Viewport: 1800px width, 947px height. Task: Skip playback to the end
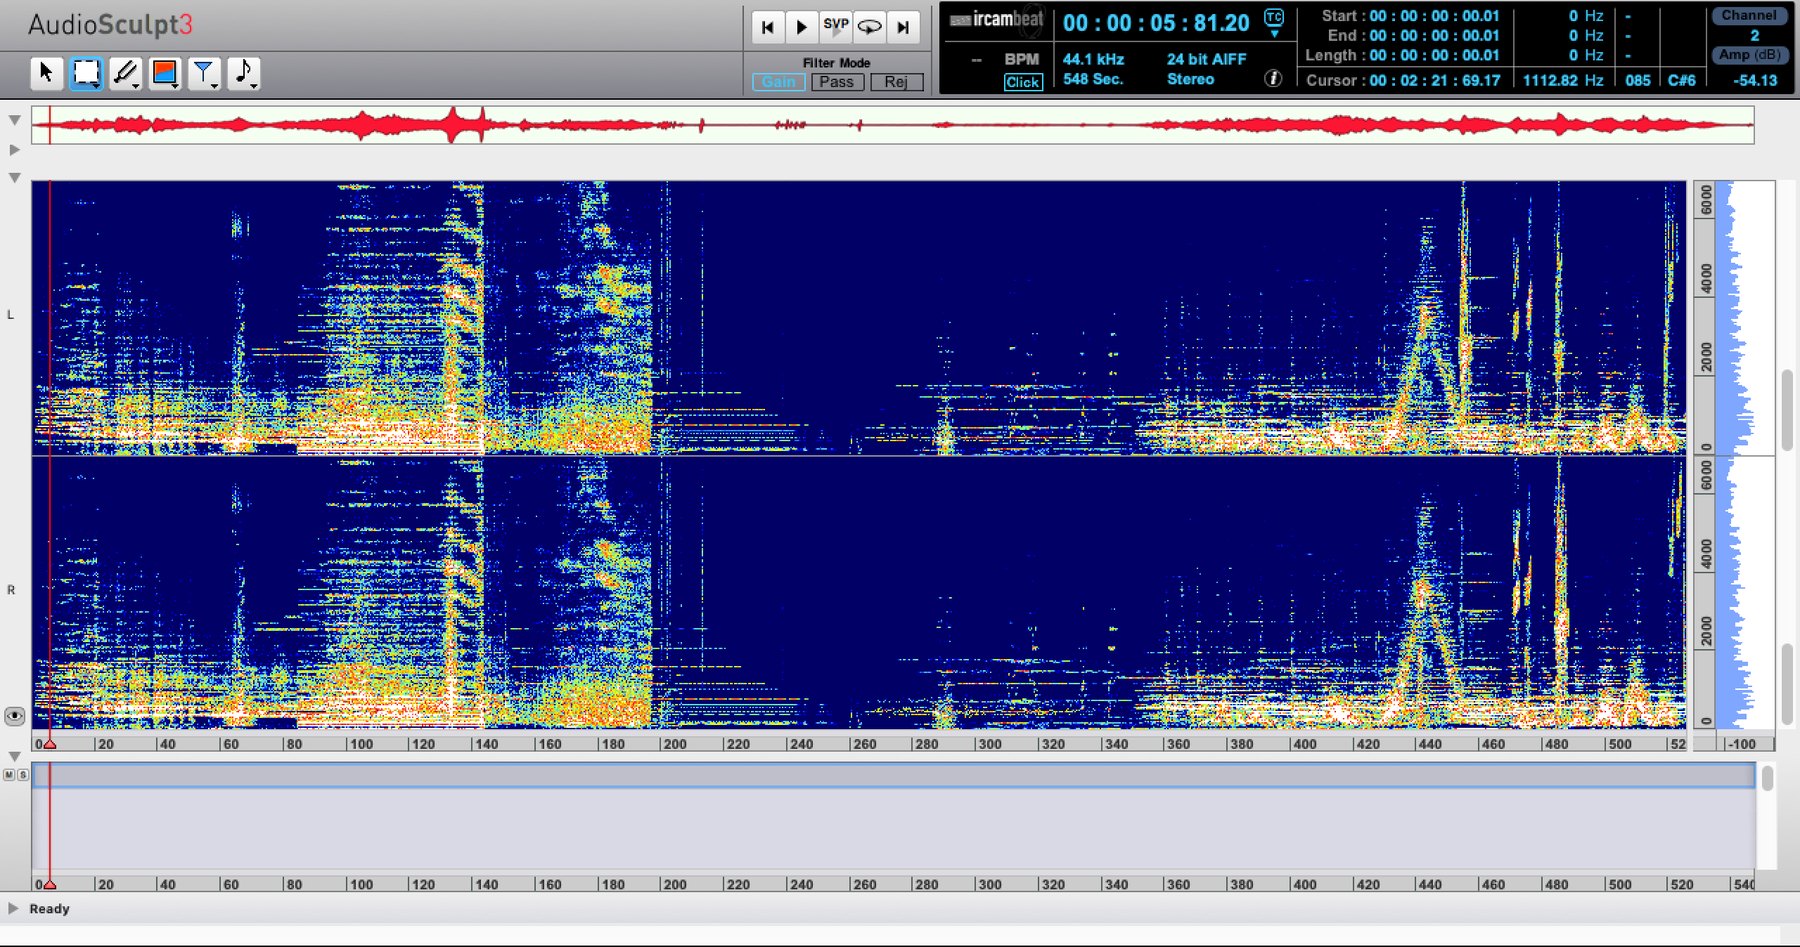click(x=903, y=28)
